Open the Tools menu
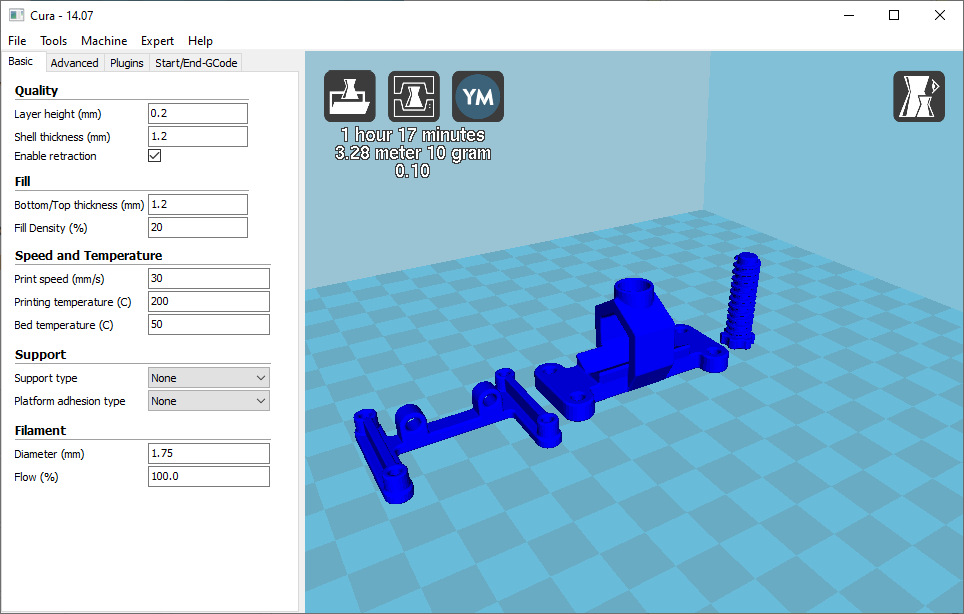 [x=53, y=41]
